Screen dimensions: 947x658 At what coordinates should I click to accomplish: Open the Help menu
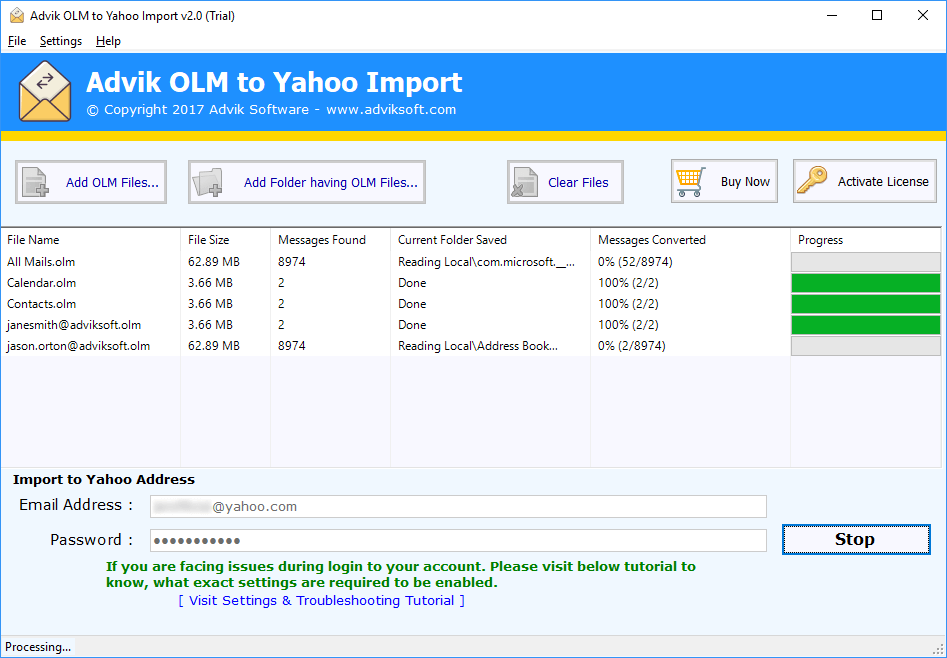108,41
